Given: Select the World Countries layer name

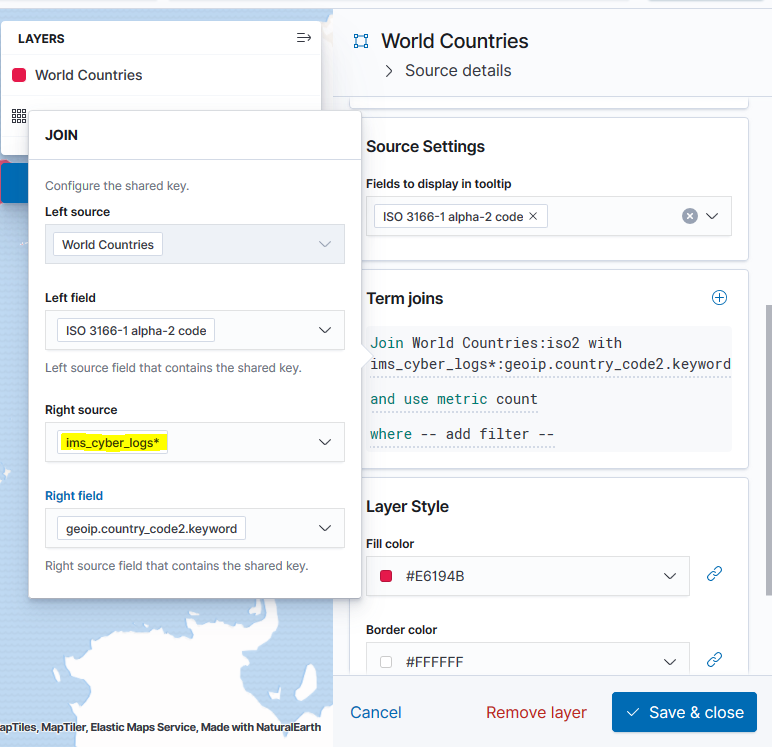Looking at the screenshot, I should pyautogui.click(x=89, y=75).
